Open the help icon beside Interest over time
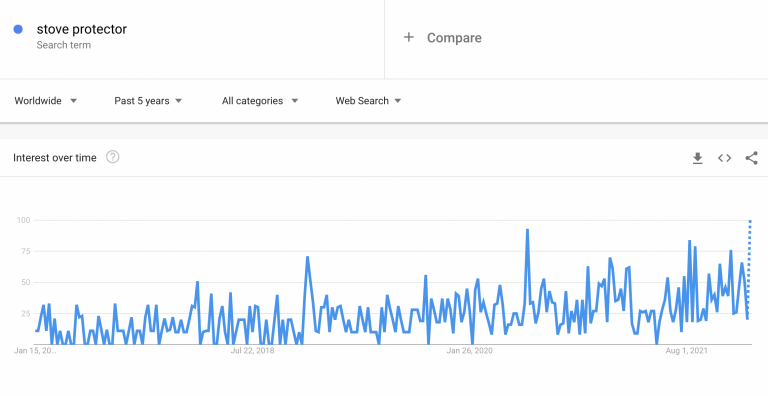The image size is (768, 396). [x=113, y=157]
